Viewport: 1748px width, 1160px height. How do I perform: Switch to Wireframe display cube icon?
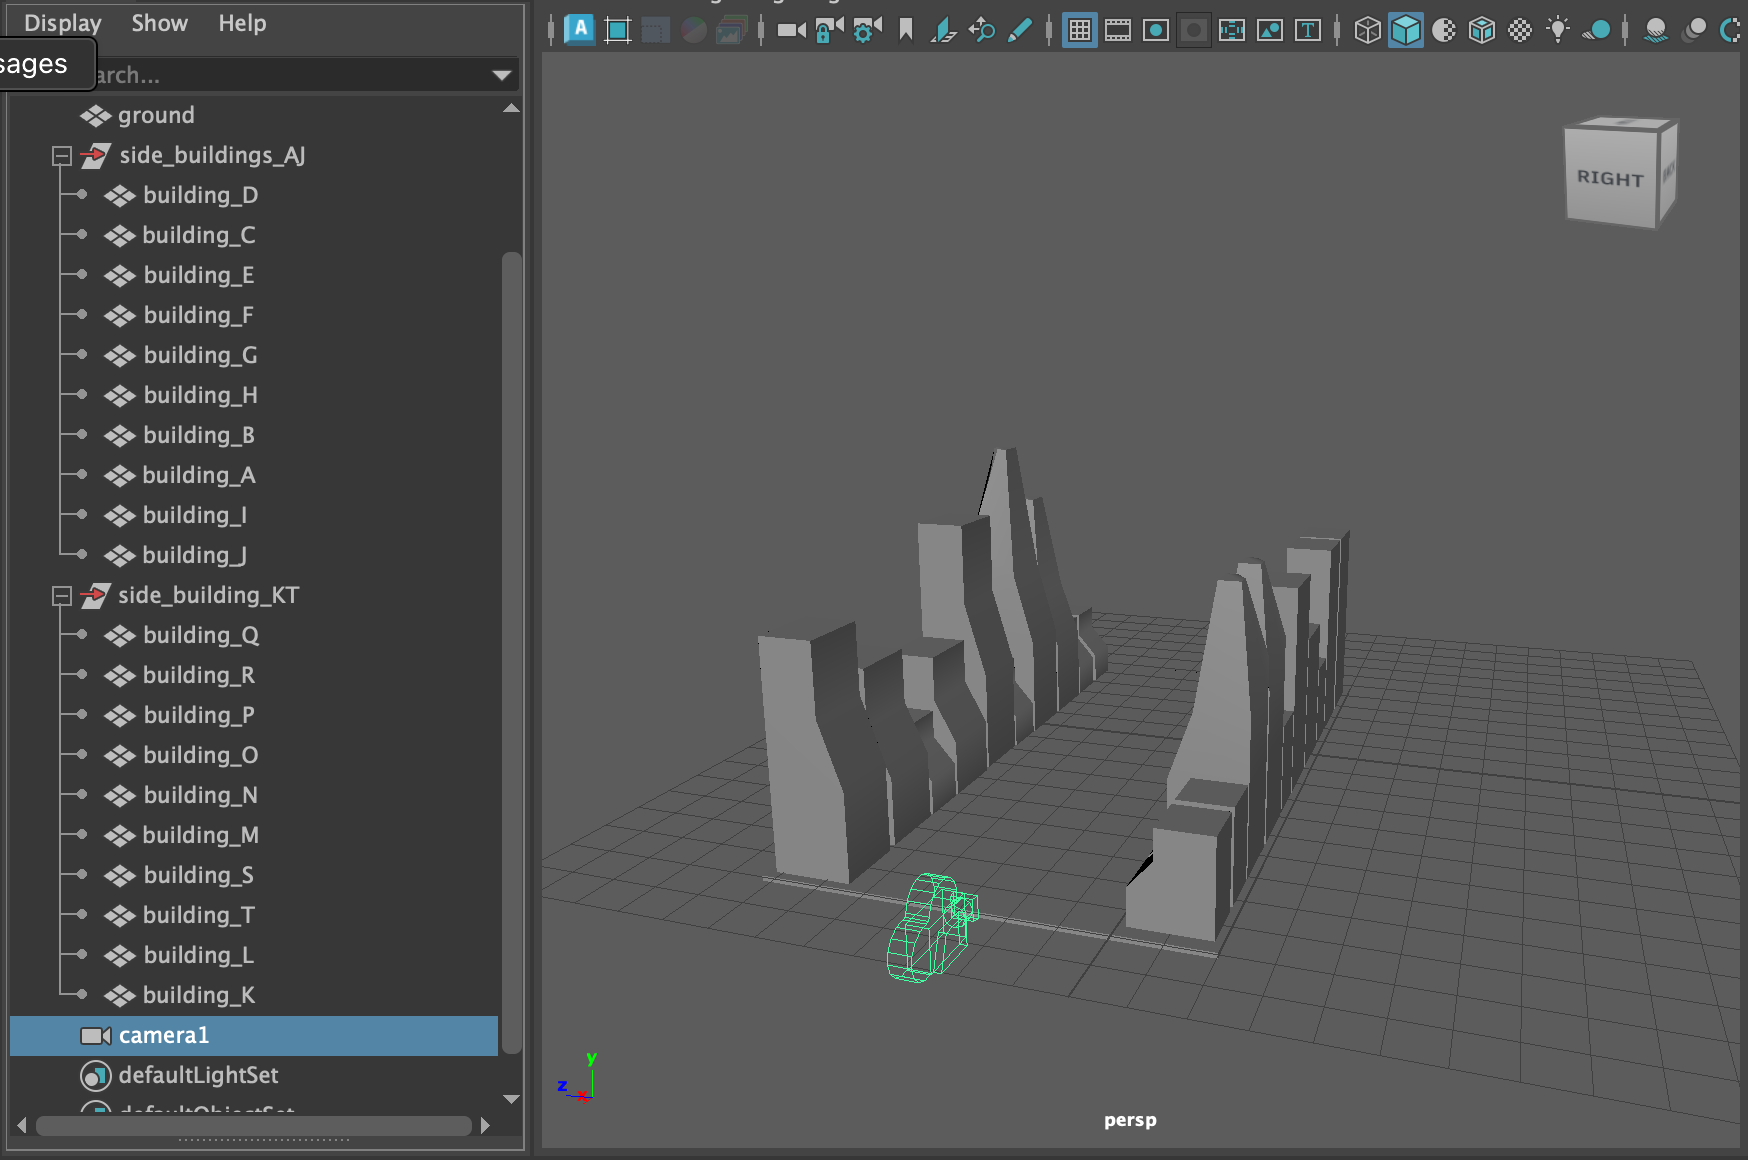click(1367, 30)
